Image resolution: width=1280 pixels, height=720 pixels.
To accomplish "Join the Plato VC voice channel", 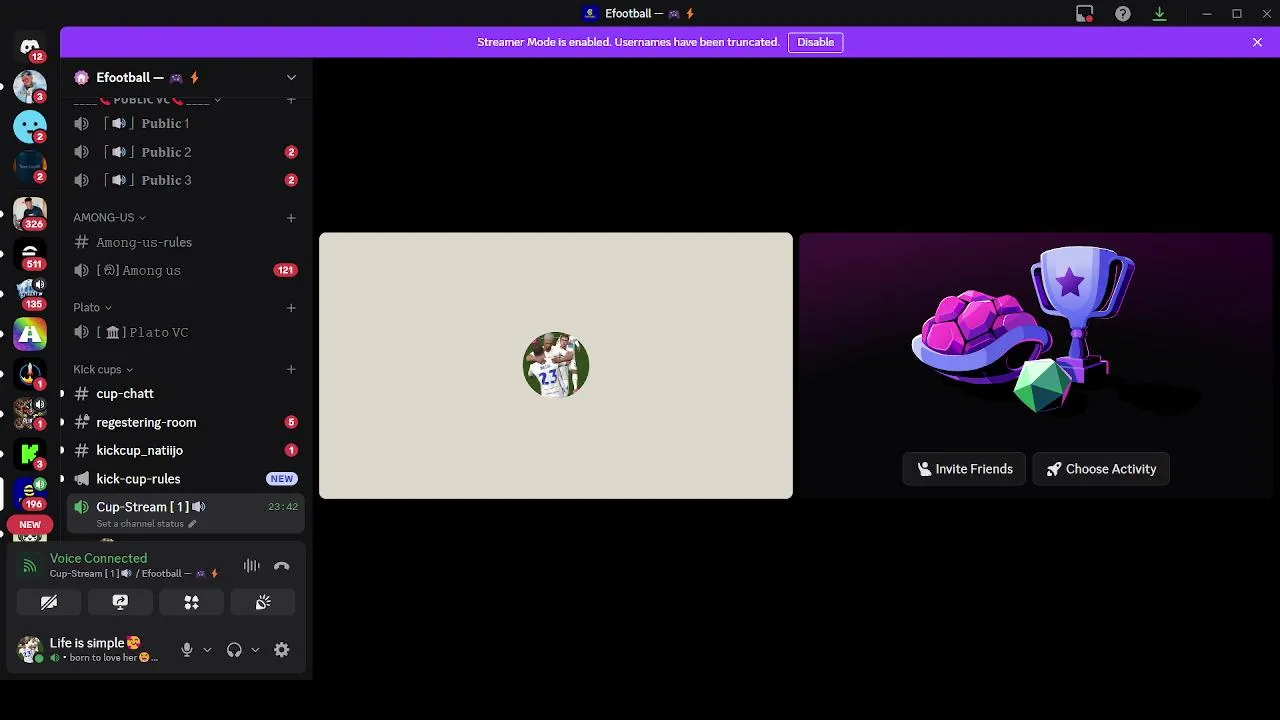I will click(186, 332).
